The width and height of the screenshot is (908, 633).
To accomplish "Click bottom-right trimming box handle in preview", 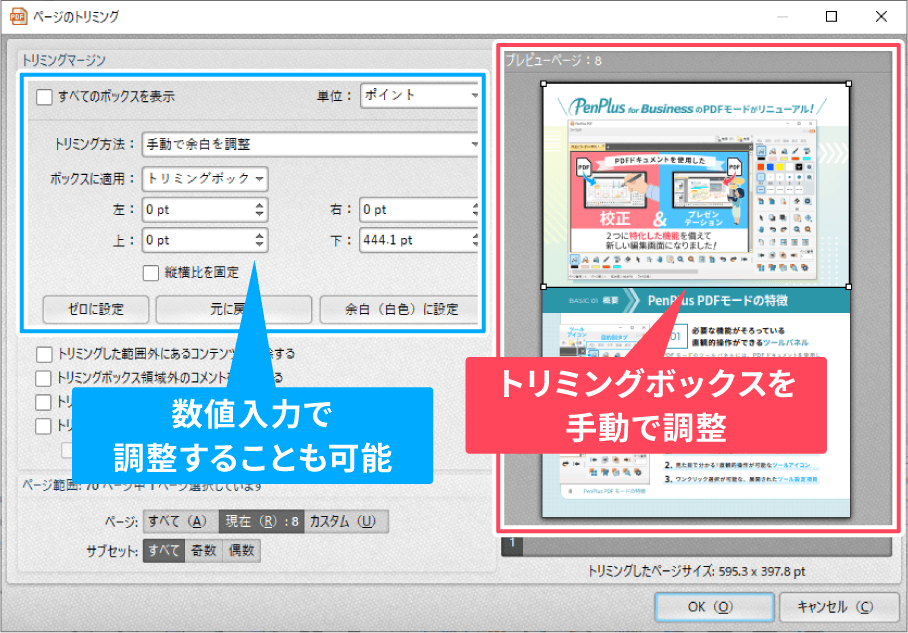I will pos(849,287).
